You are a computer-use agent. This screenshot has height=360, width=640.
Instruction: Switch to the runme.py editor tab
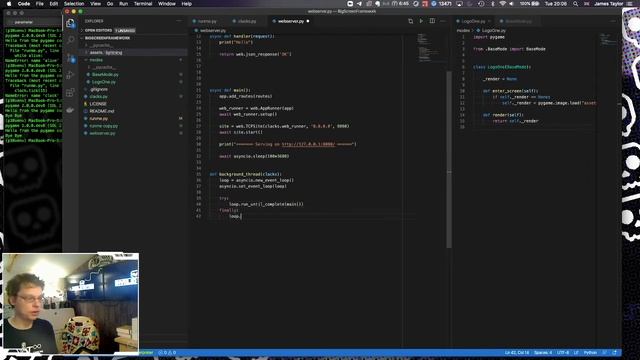coord(207,21)
